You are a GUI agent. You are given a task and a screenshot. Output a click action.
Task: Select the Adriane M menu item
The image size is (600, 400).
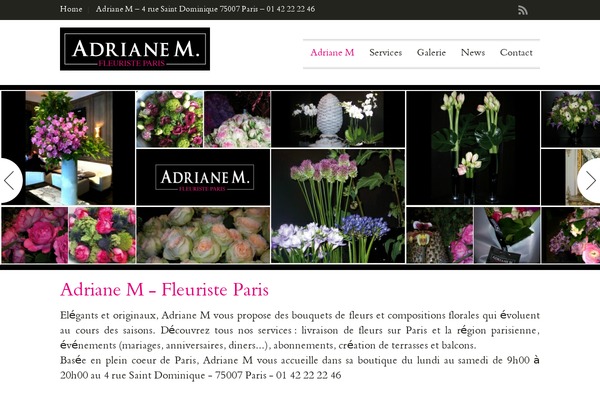click(332, 52)
